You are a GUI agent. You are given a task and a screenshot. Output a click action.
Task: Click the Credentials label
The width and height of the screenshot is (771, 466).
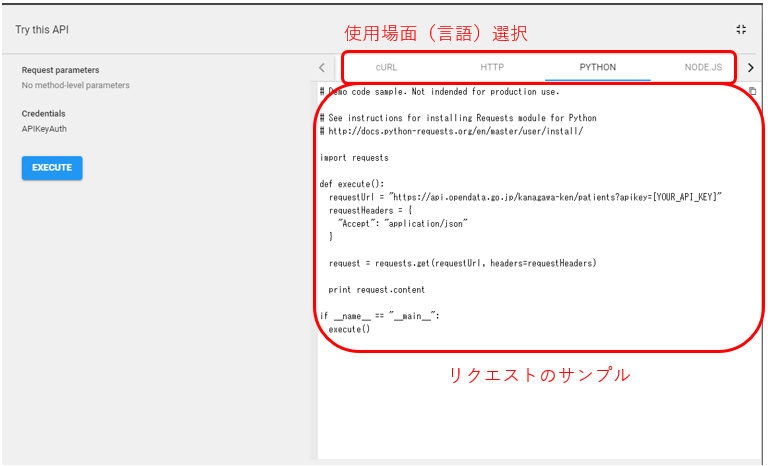click(x=43, y=114)
